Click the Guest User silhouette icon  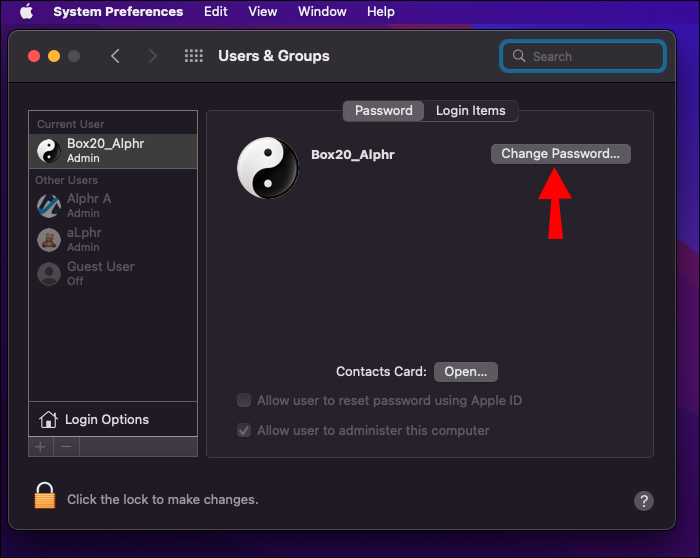click(x=49, y=274)
